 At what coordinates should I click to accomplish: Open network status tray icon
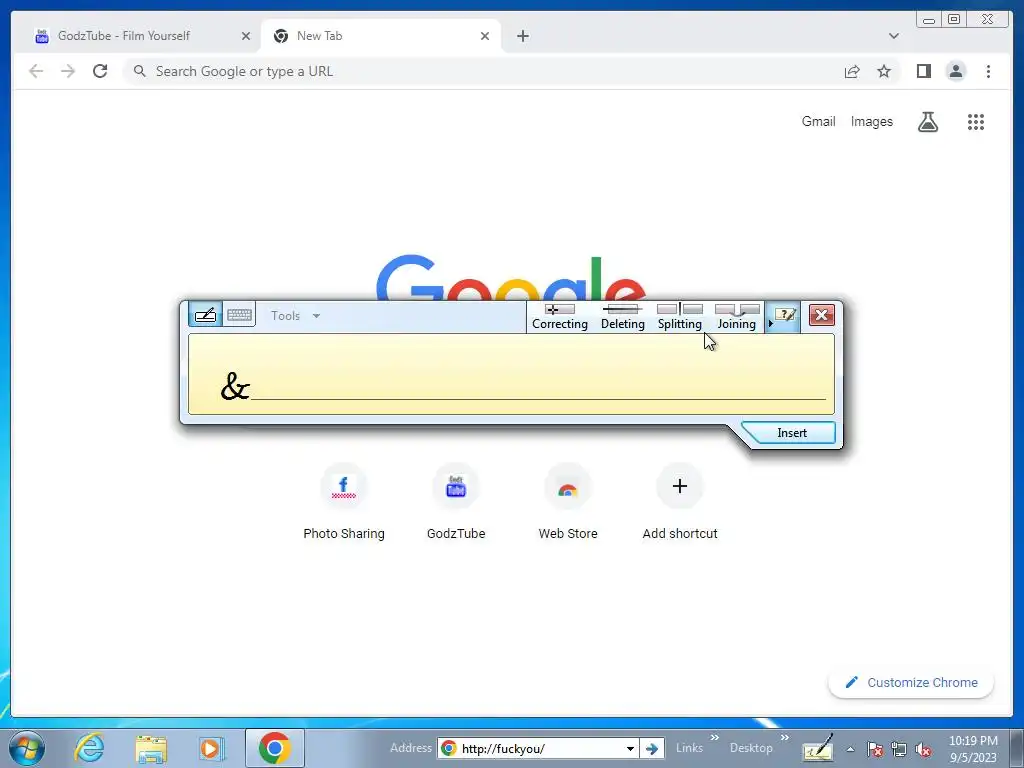[899, 749]
